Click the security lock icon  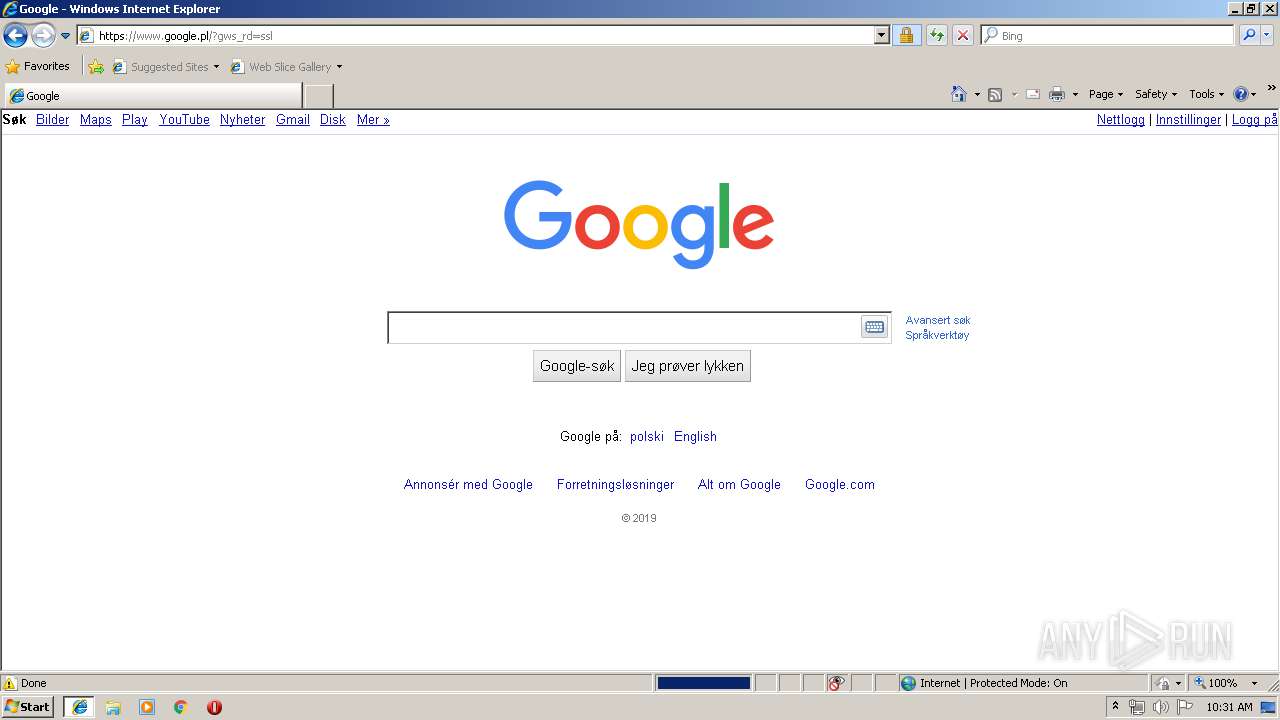(x=906, y=36)
